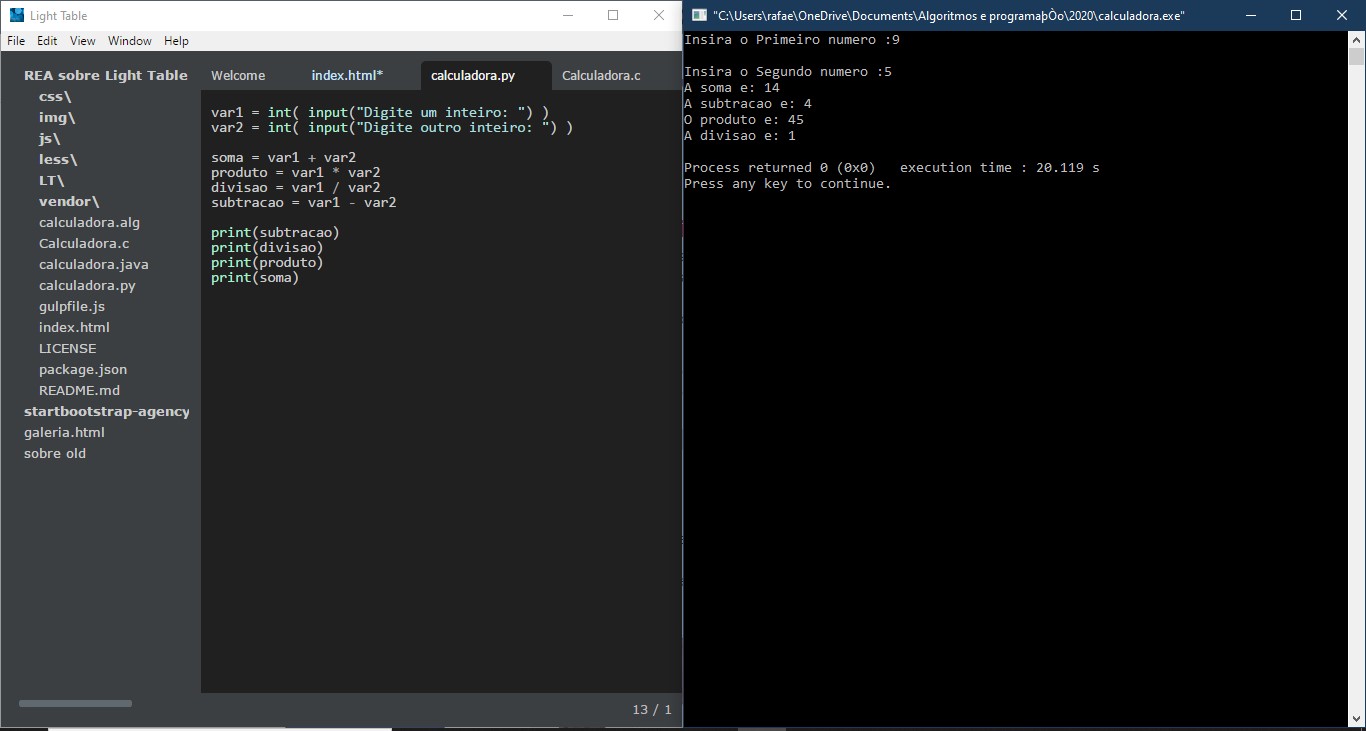This screenshot has width=1366, height=731.
Task: Click the console scrollbar down arrow
Action: point(1357,718)
